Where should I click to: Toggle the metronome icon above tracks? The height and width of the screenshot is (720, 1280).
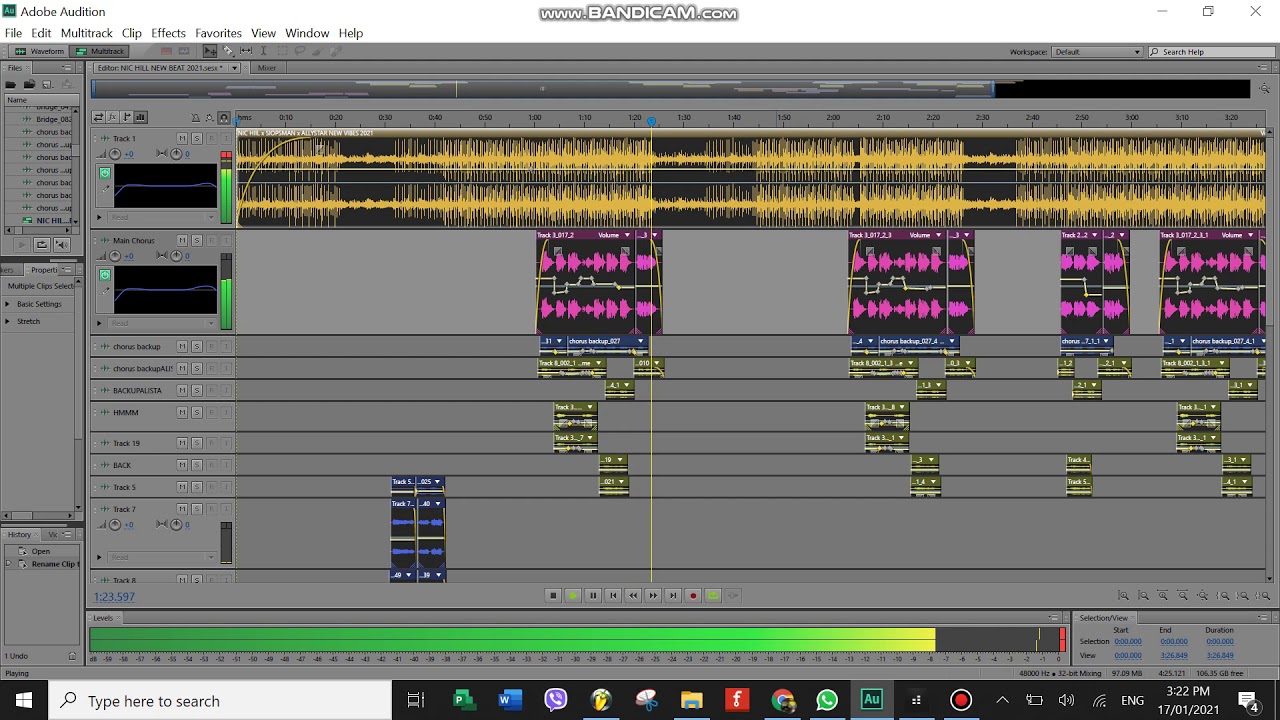click(x=196, y=117)
